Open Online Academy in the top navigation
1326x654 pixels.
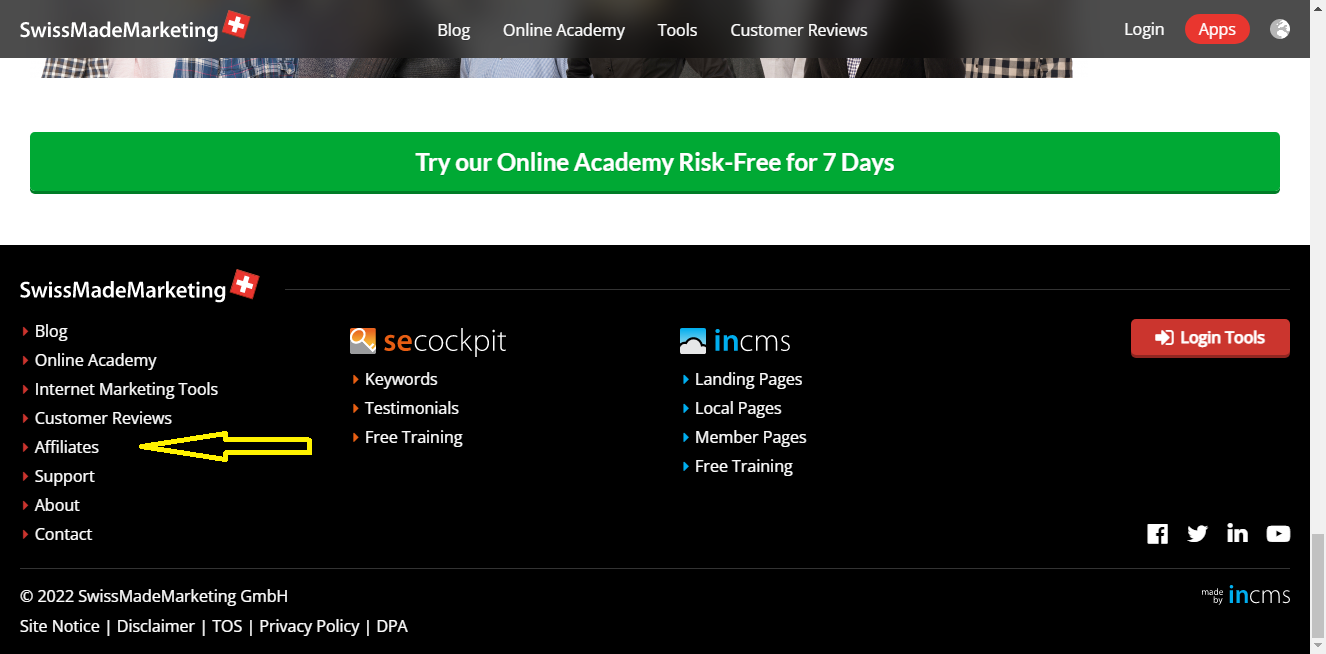(564, 30)
